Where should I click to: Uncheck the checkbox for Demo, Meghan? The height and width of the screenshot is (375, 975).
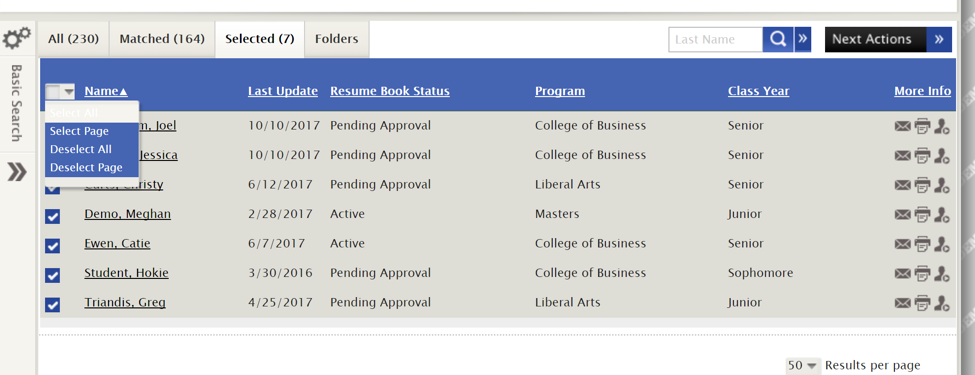tap(53, 216)
